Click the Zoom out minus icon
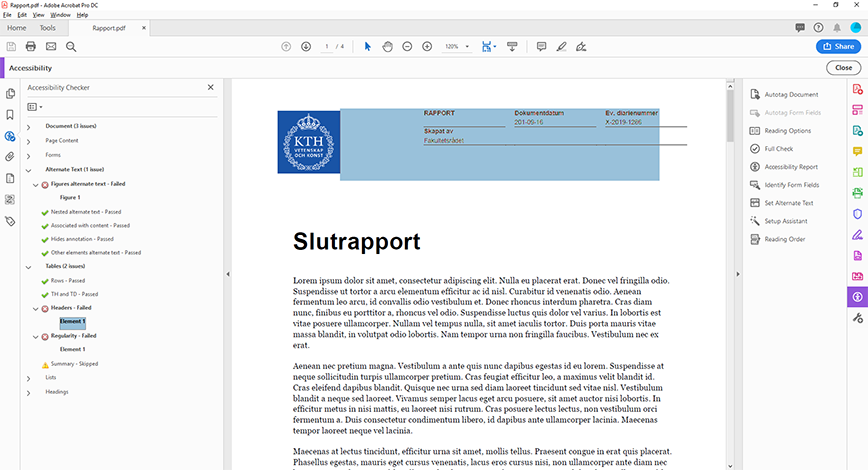This screenshot has width=868, height=470. point(407,47)
